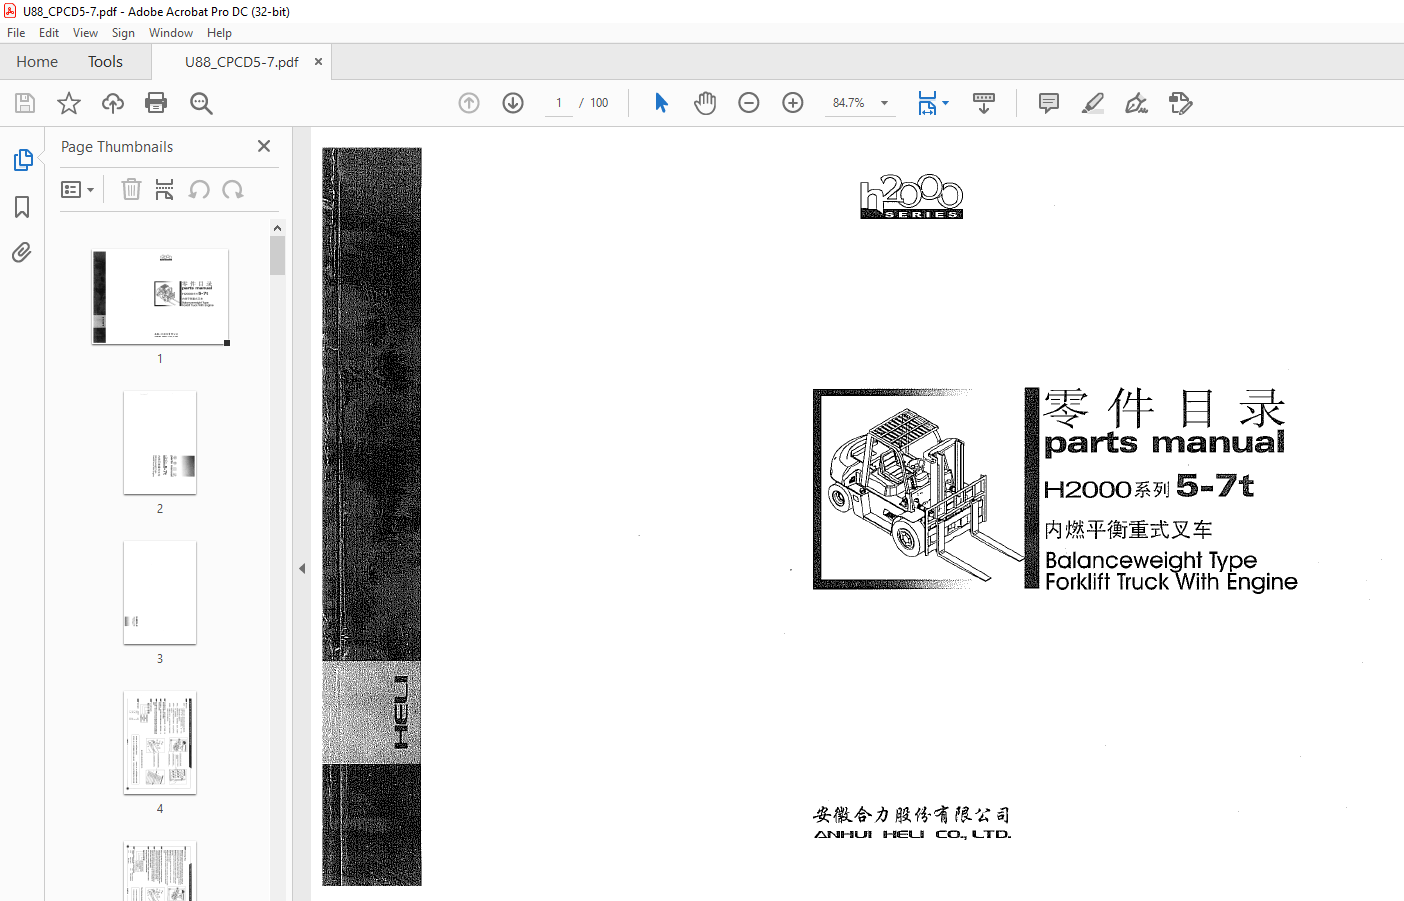
Task: Click the page number input field
Action: [x=559, y=103]
